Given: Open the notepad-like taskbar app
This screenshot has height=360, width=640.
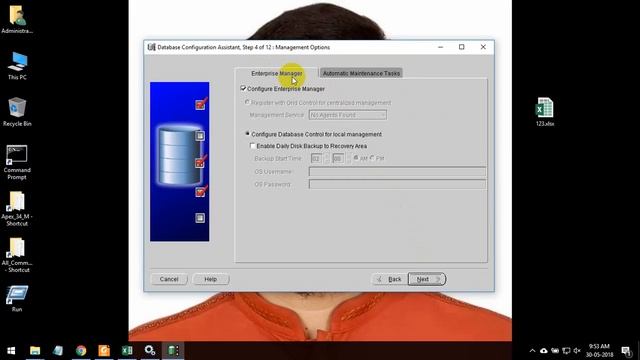Looking at the screenshot, I should pos(58,351).
